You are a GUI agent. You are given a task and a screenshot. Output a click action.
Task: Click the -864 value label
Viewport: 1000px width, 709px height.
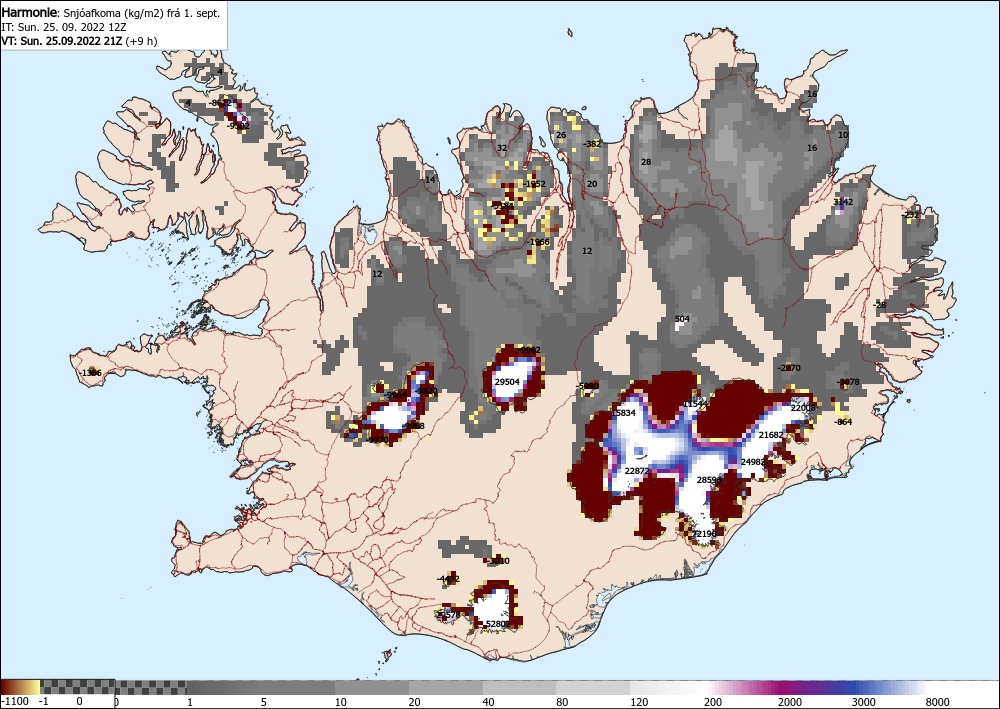pos(843,421)
